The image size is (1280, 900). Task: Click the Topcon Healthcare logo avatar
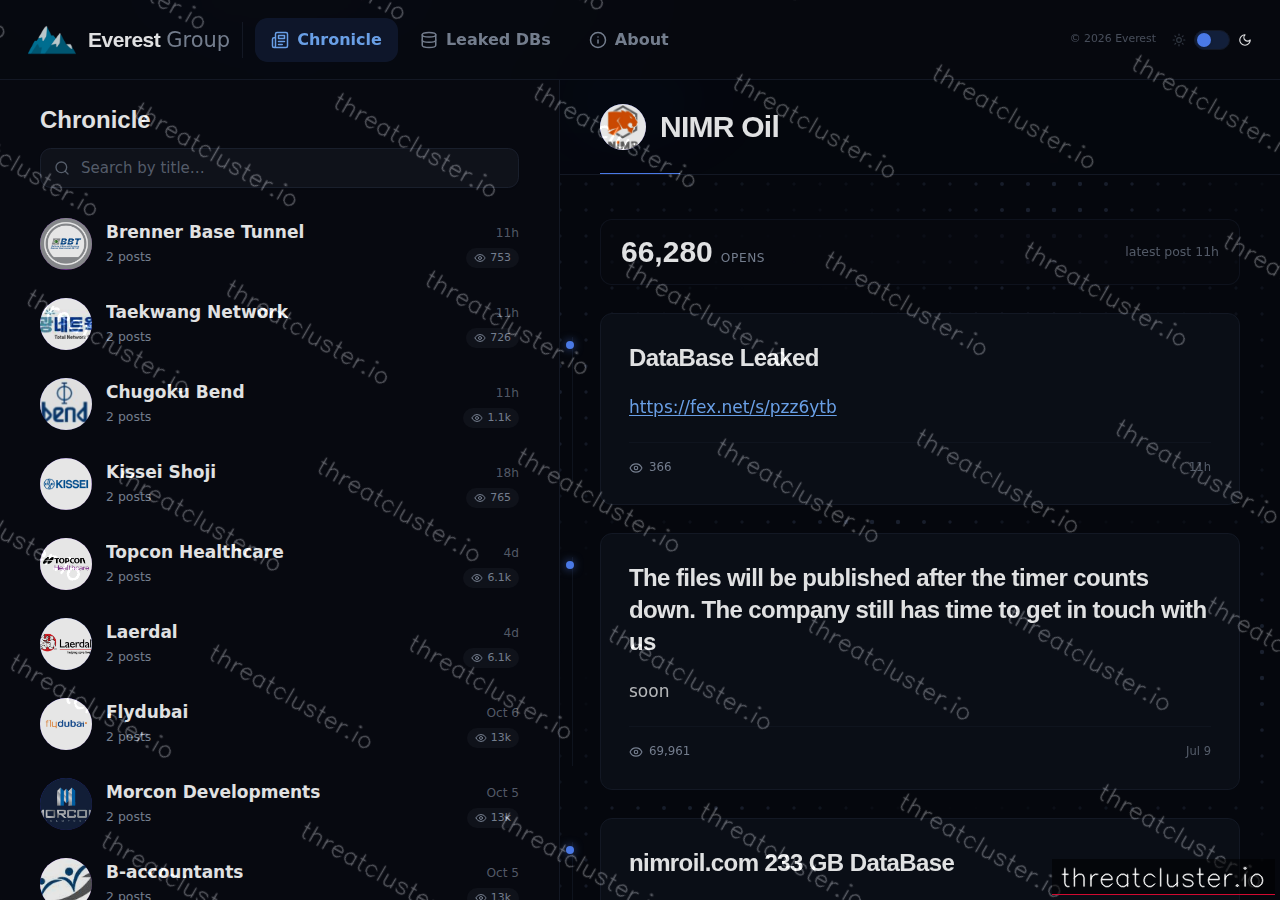[x=66, y=564]
